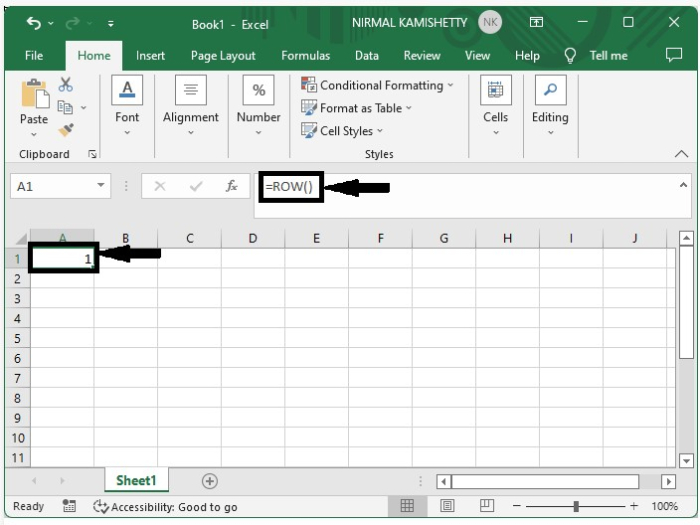Click the horizontal scrollbar left arrow
This screenshot has width=700, height=525.
tap(443, 482)
